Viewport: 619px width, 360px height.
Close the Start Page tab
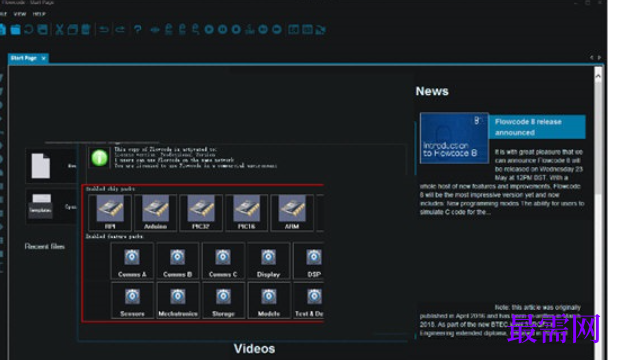43,58
